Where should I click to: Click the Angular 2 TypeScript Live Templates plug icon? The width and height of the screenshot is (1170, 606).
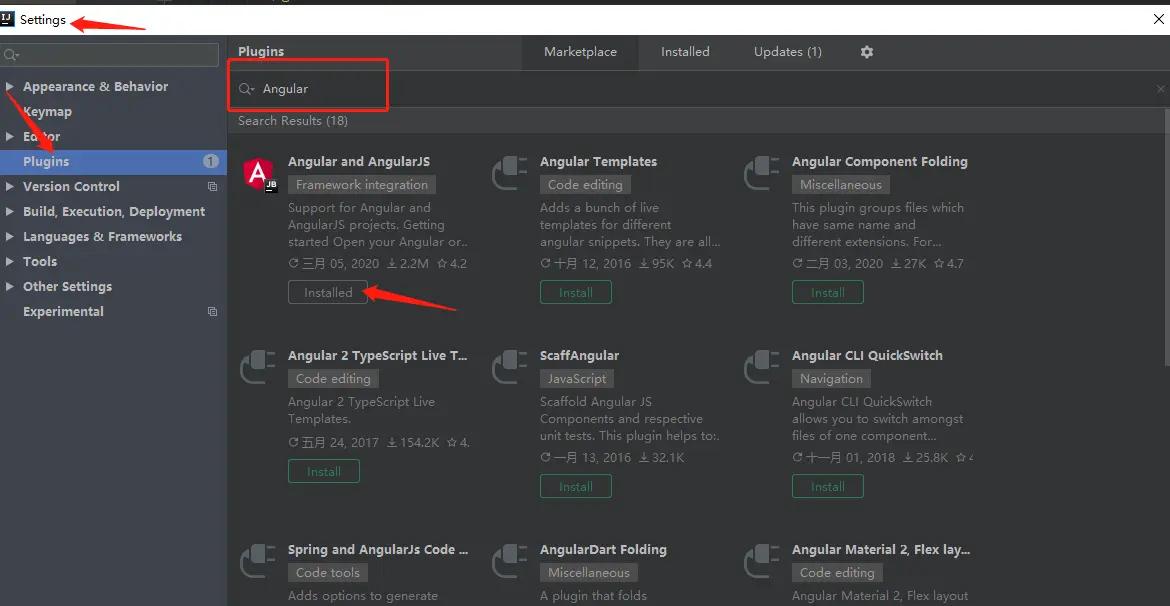click(x=258, y=368)
